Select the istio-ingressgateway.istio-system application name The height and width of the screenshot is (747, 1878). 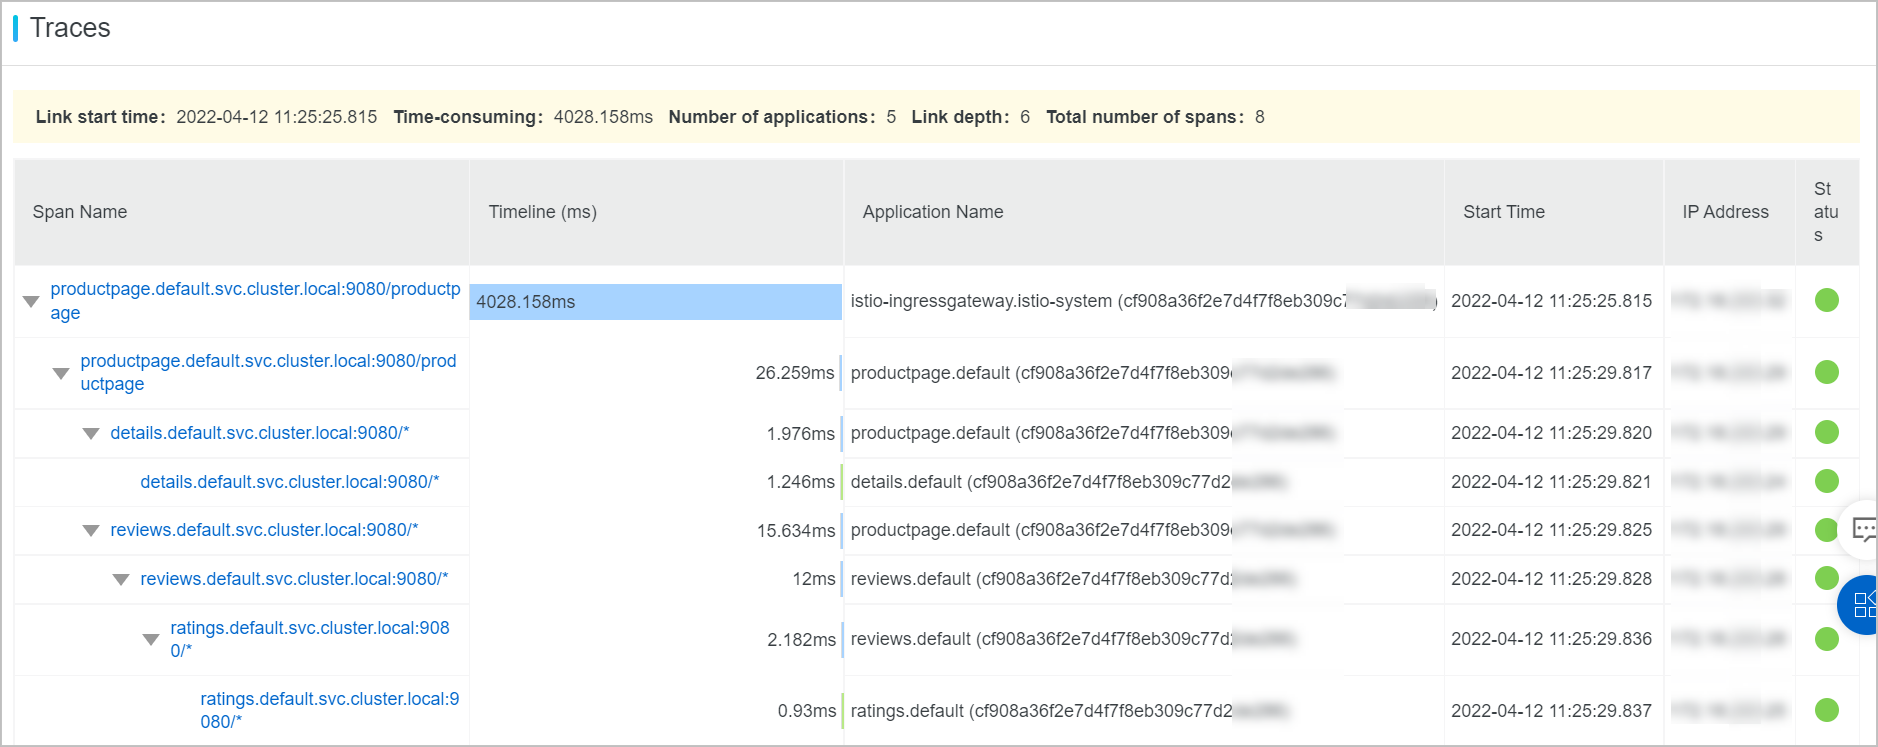(x=1143, y=301)
